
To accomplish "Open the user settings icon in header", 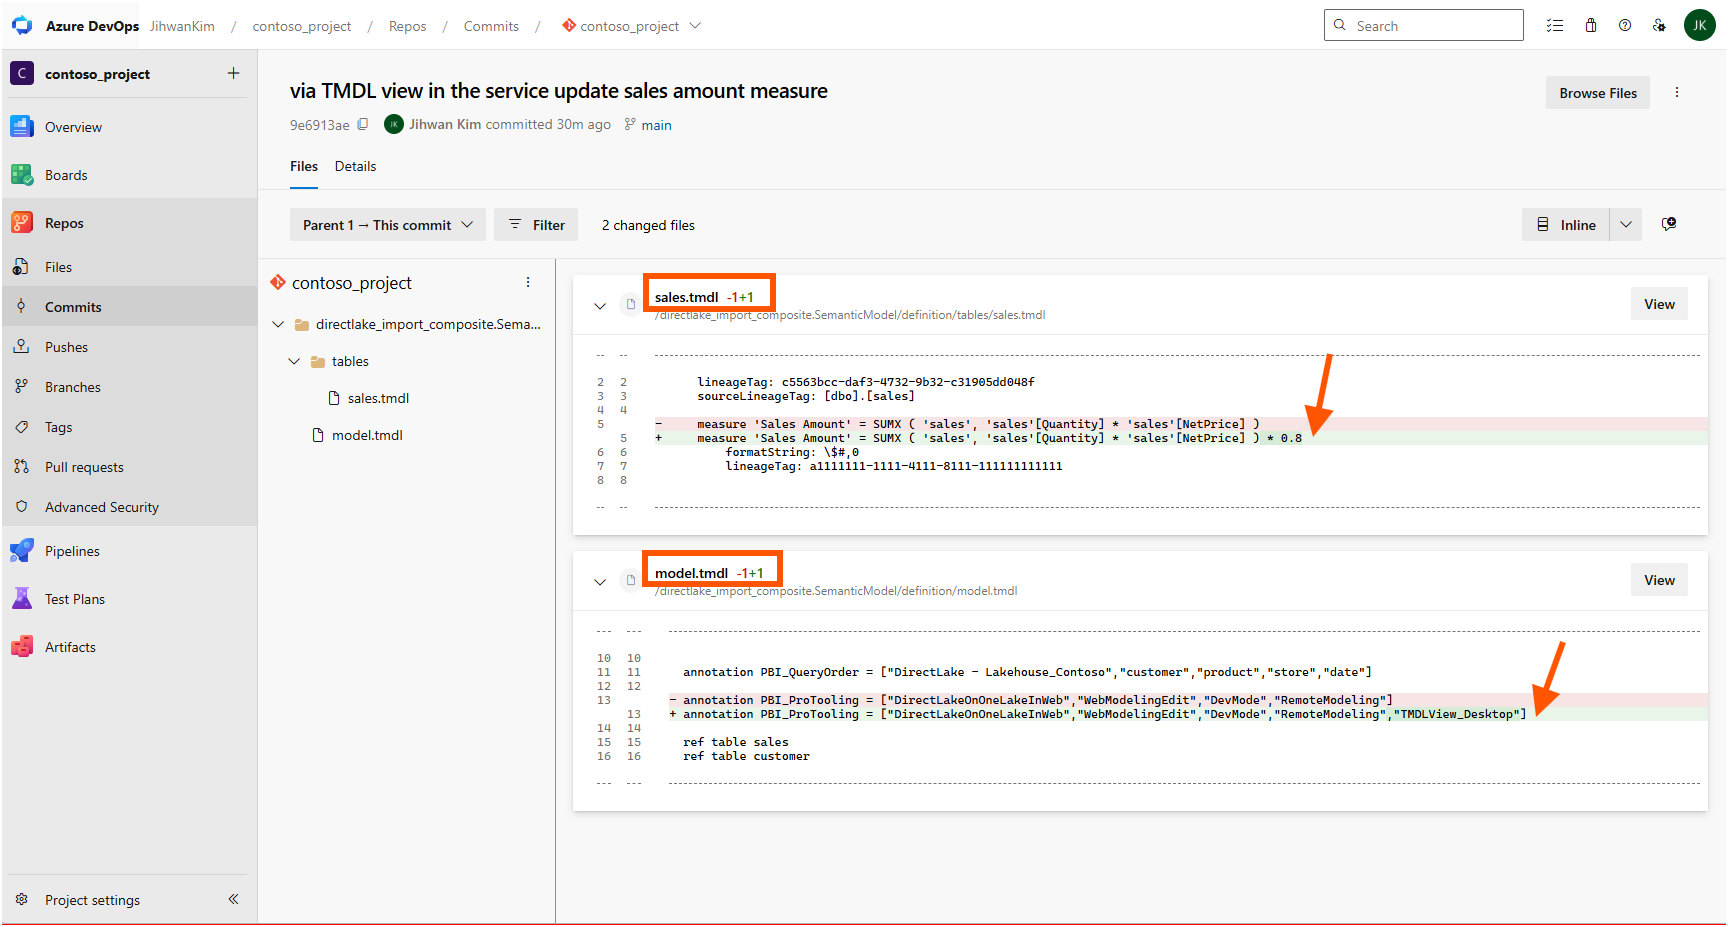I will click(x=1659, y=26).
